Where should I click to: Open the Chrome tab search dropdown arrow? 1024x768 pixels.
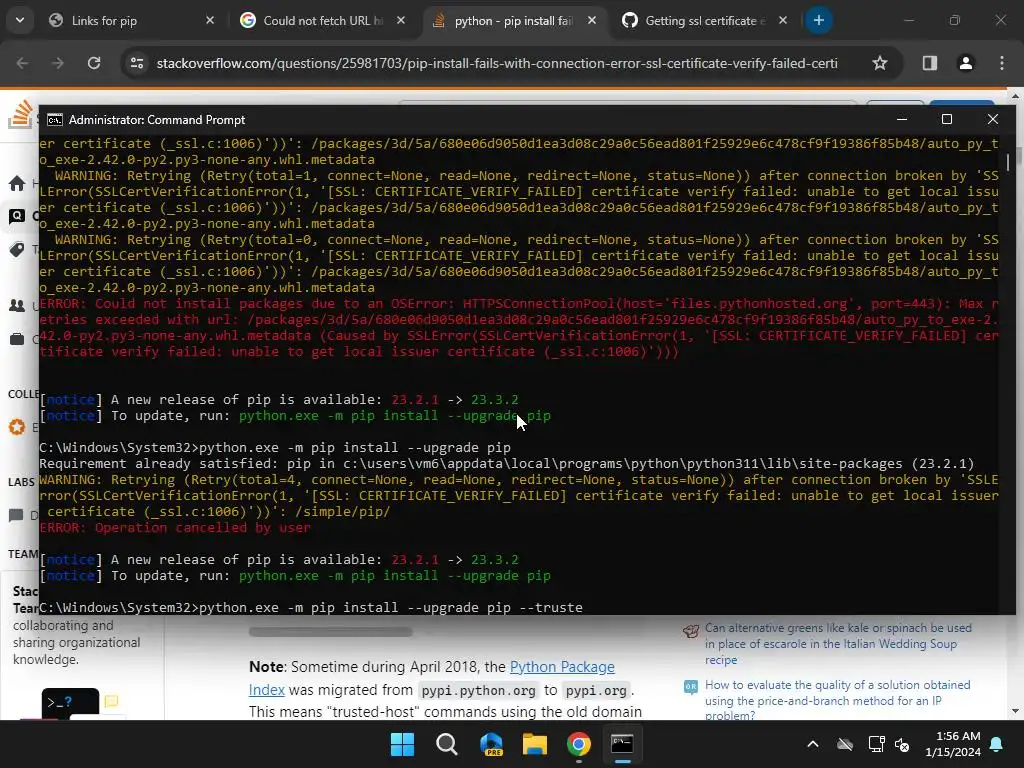pyautogui.click(x=20, y=20)
